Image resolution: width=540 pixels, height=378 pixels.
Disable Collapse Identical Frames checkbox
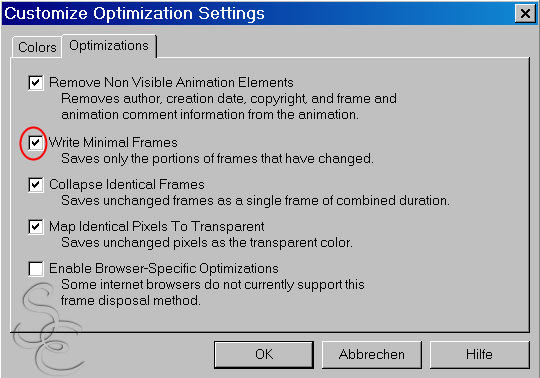(36, 185)
